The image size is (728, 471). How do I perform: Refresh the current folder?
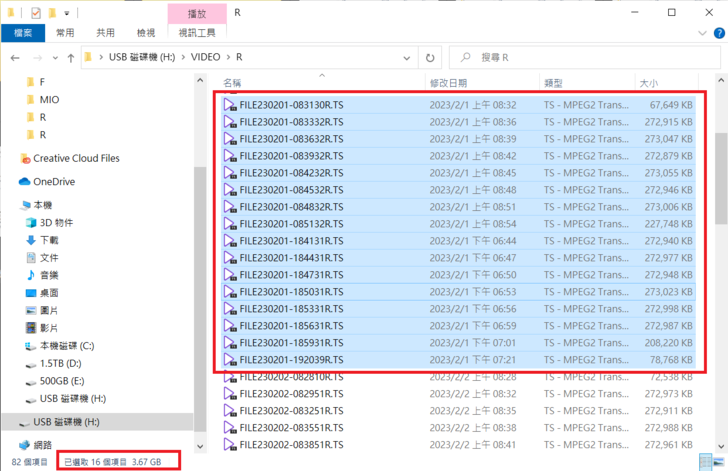pyautogui.click(x=430, y=58)
